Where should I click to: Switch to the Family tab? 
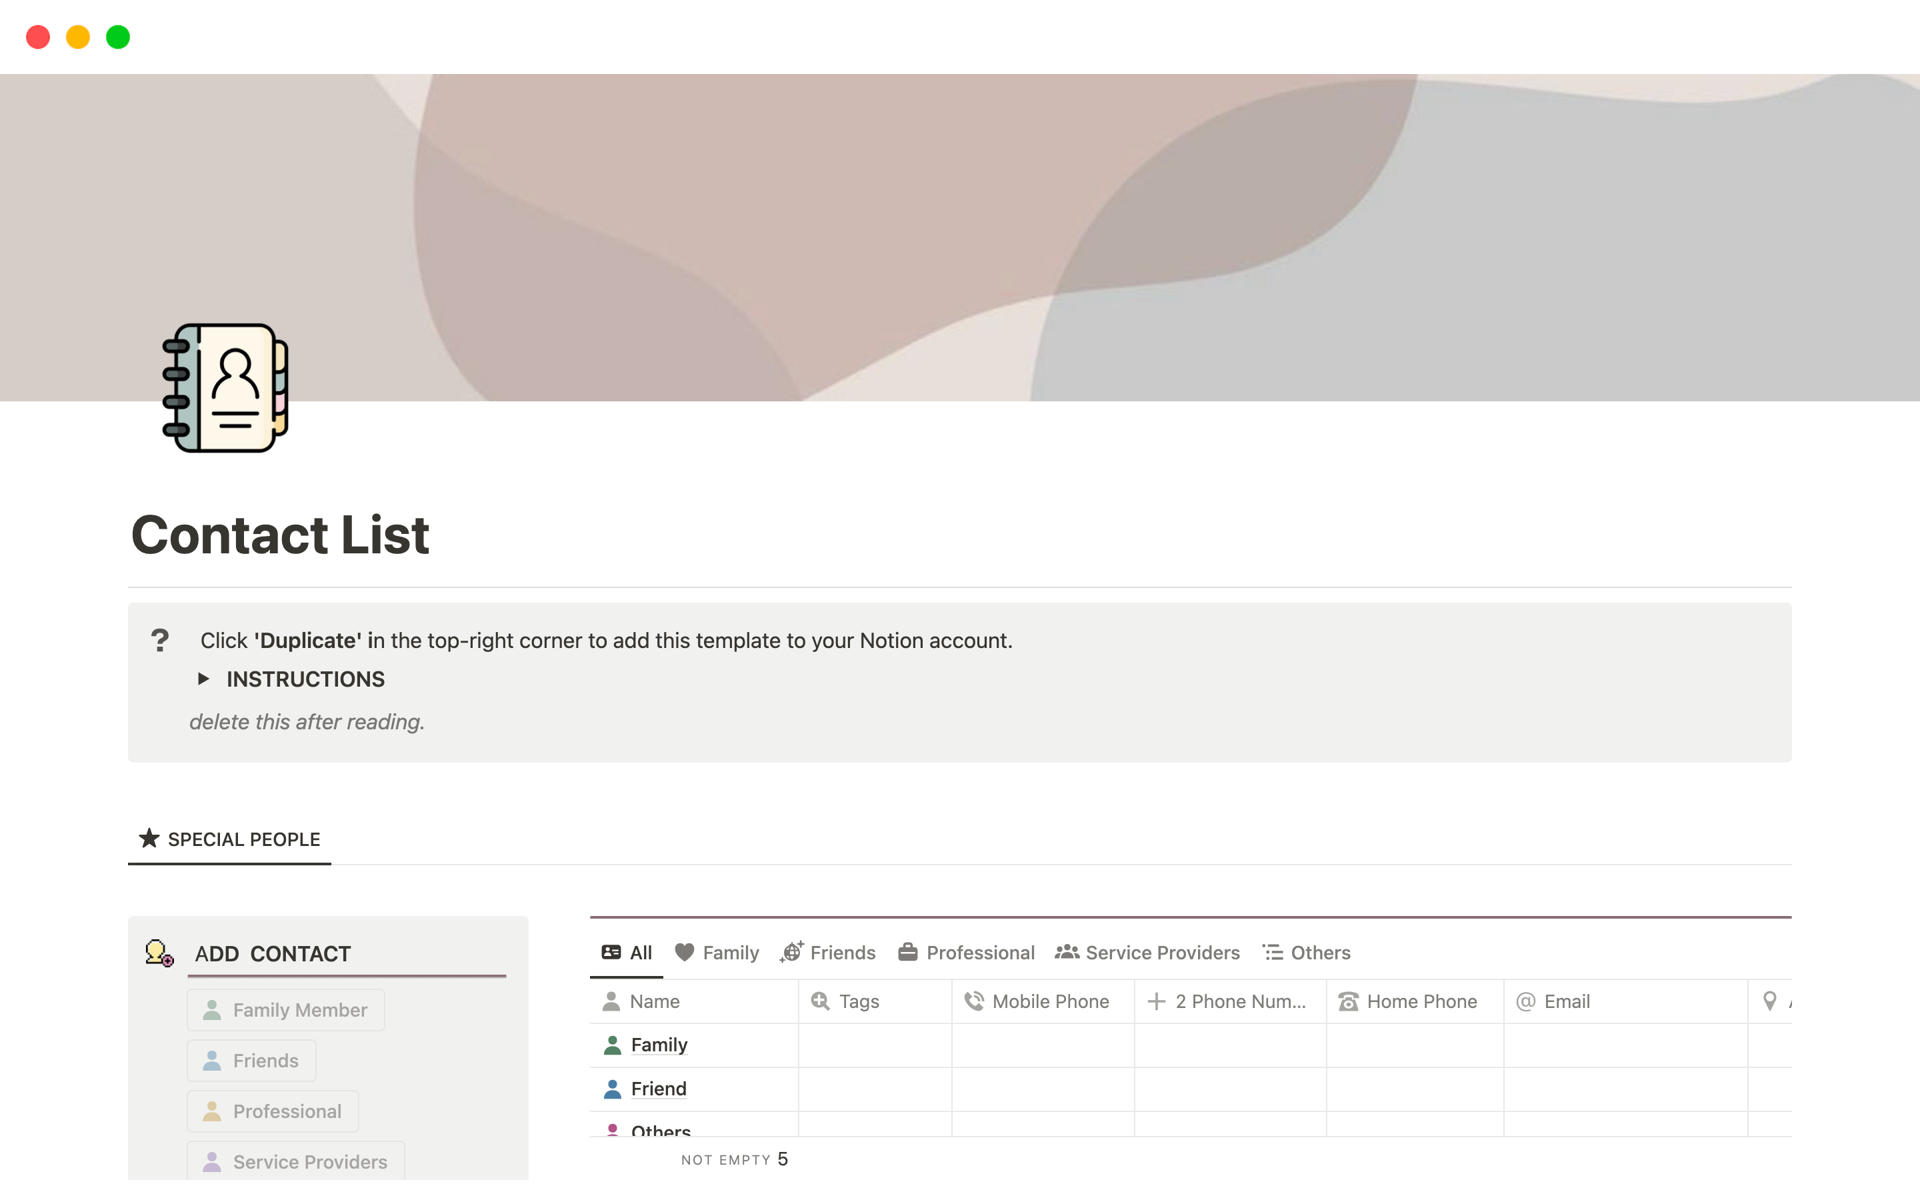[x=719, y=951]
